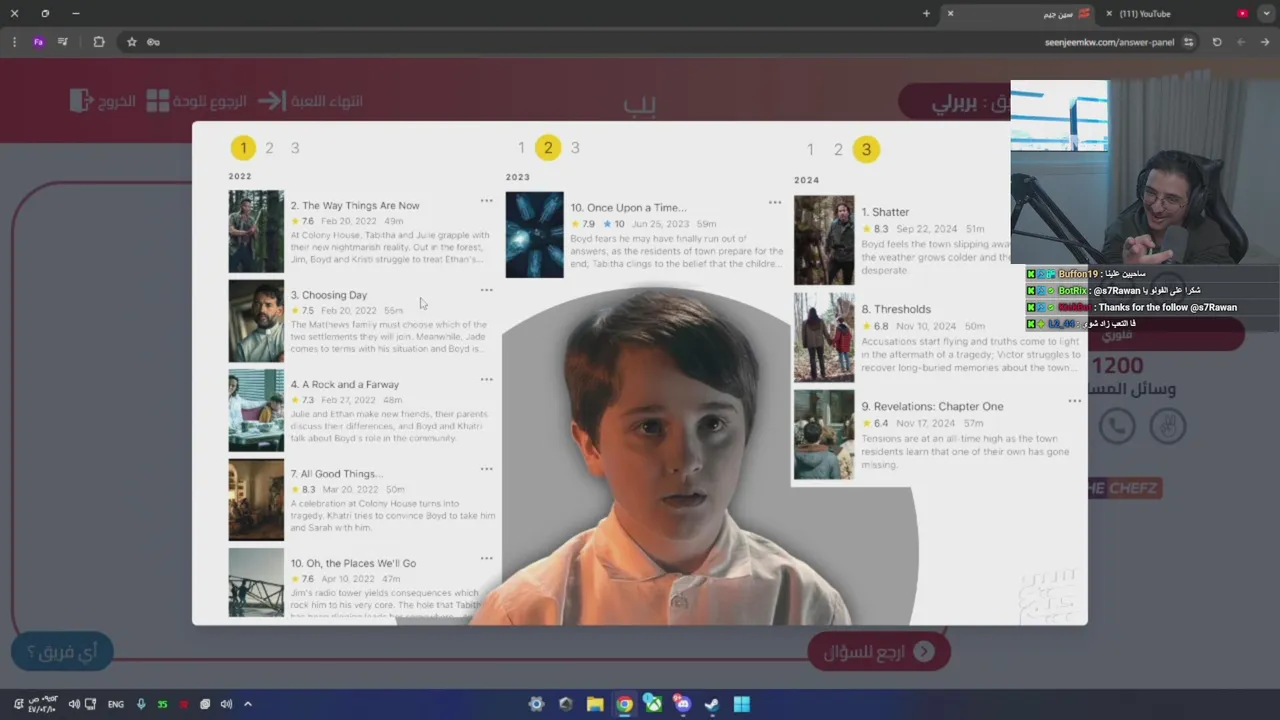
Task: Click the A Rock and a Farway thumbnail
Action: pos(256,410)
